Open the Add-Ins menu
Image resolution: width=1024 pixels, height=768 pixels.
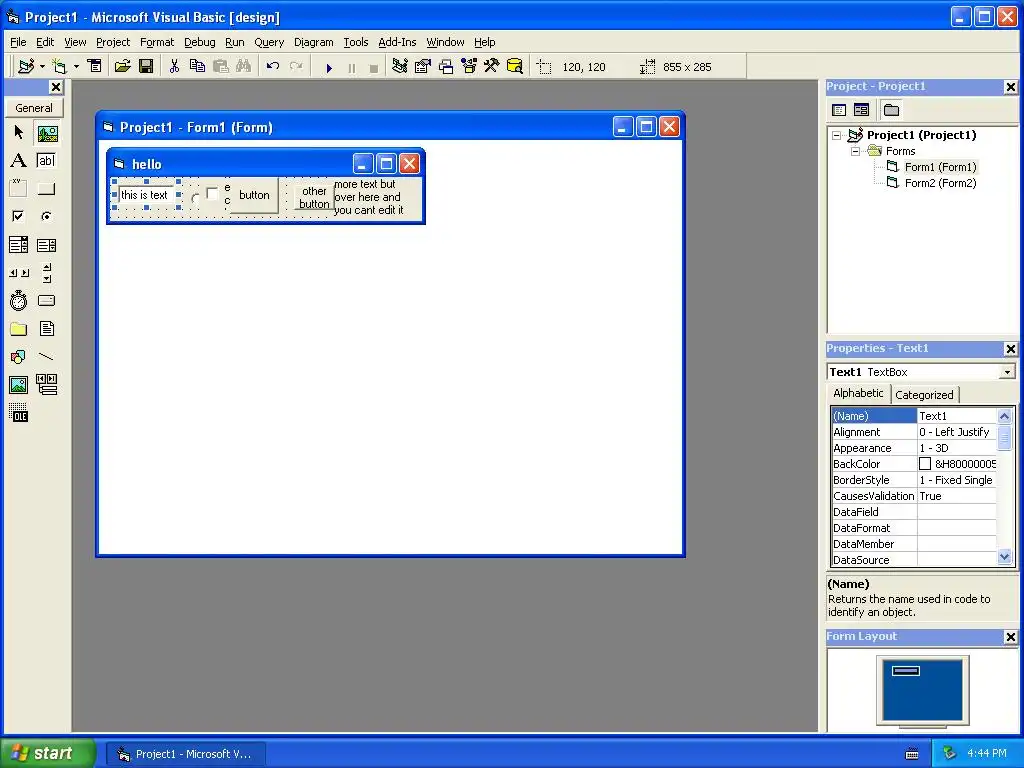pos(397,42)
